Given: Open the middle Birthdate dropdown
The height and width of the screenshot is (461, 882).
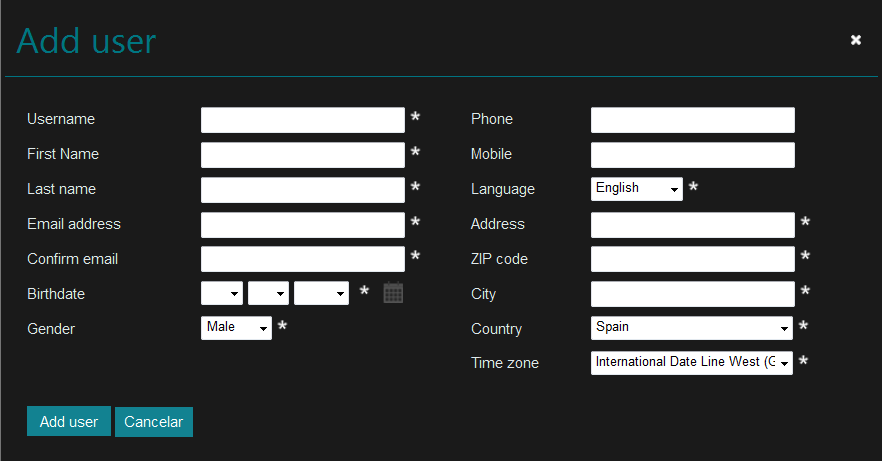Looking at the screenshot, I should [x=268, y=293].
